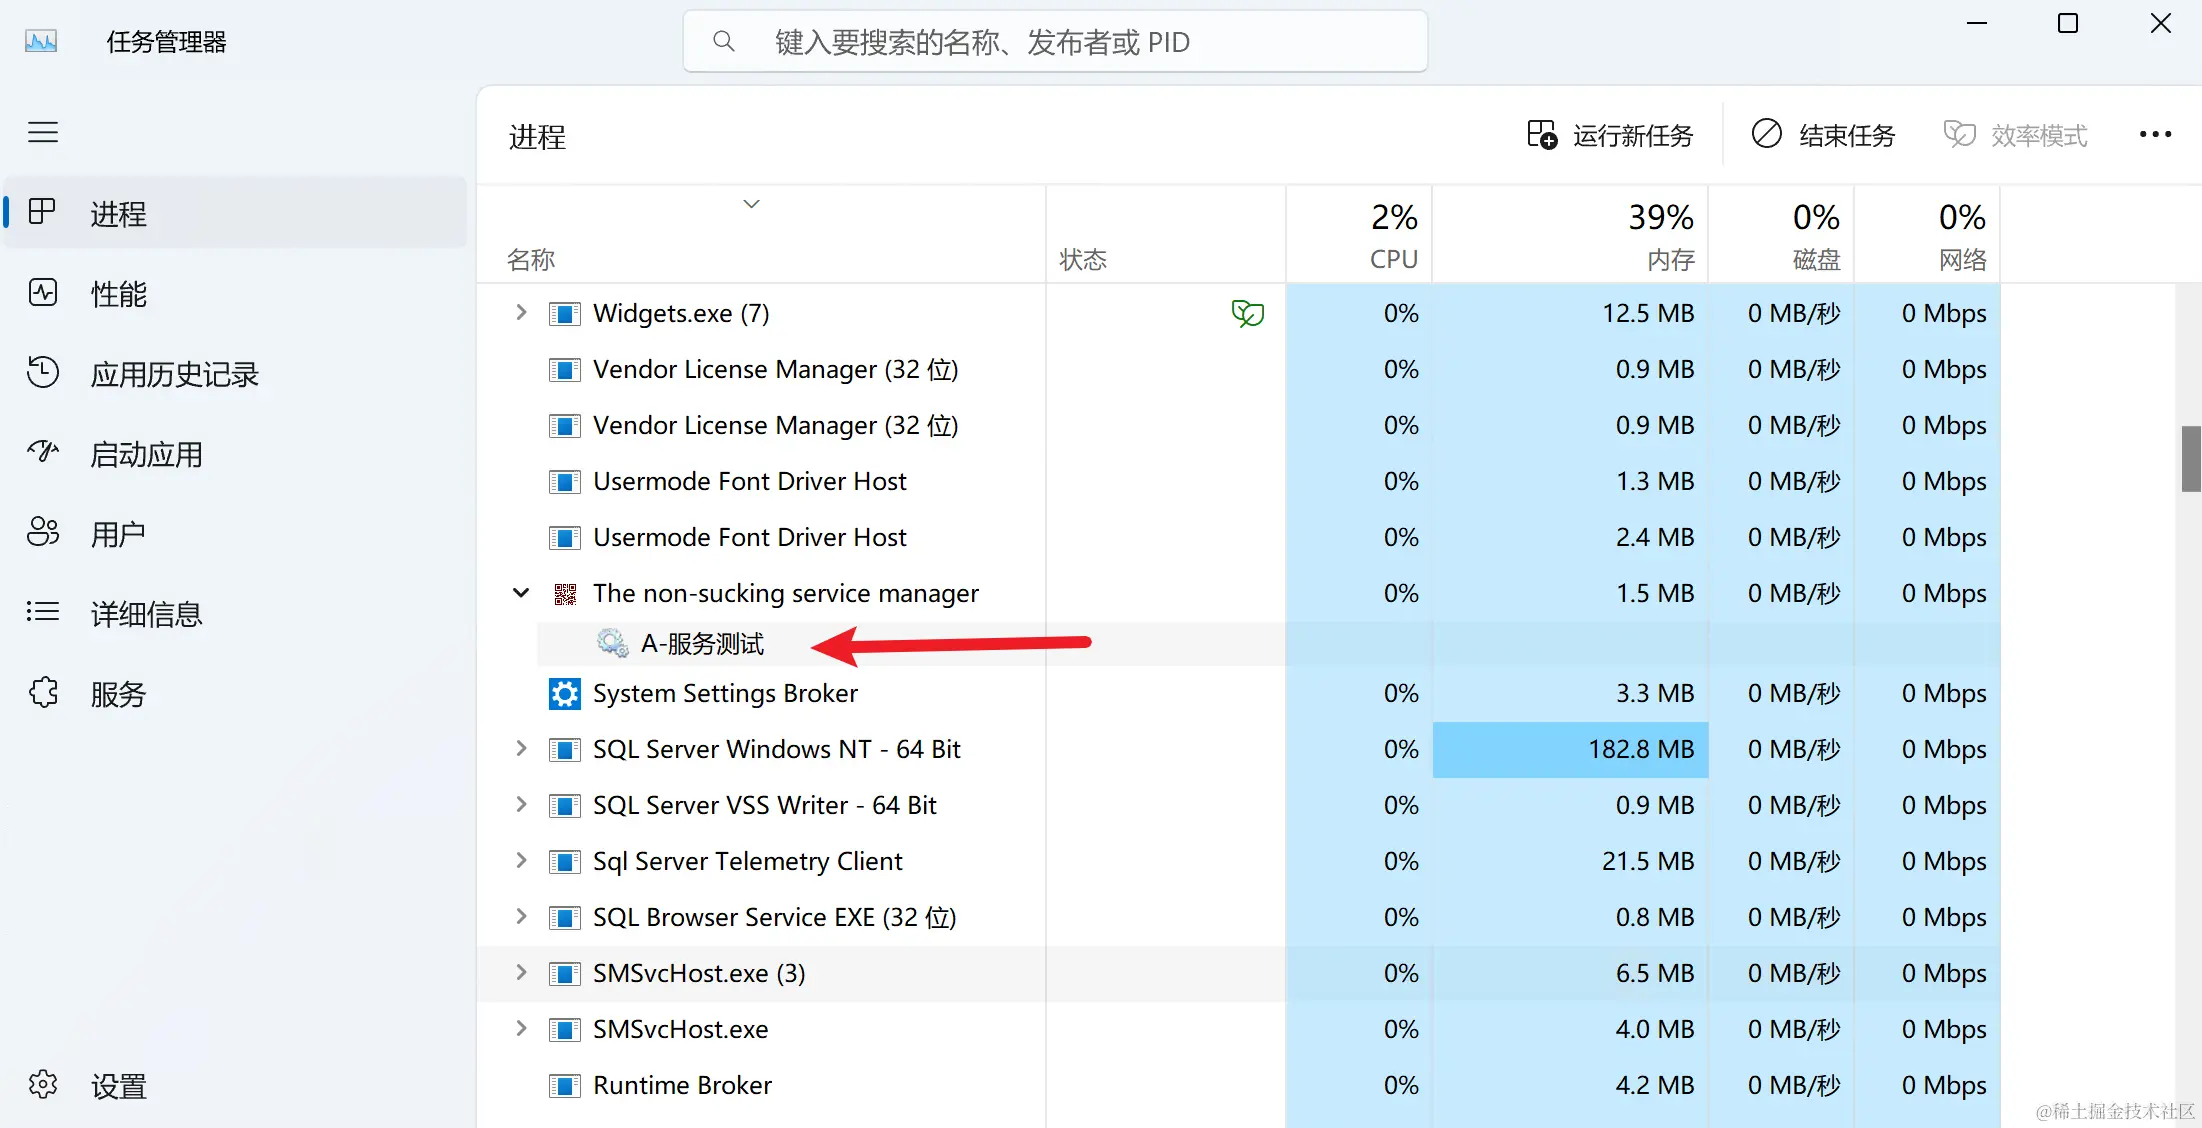2202x1128 pixels.
Task: Toggle Efficiency mode button
Action: pyautogui.click(x=2015, y=135)
